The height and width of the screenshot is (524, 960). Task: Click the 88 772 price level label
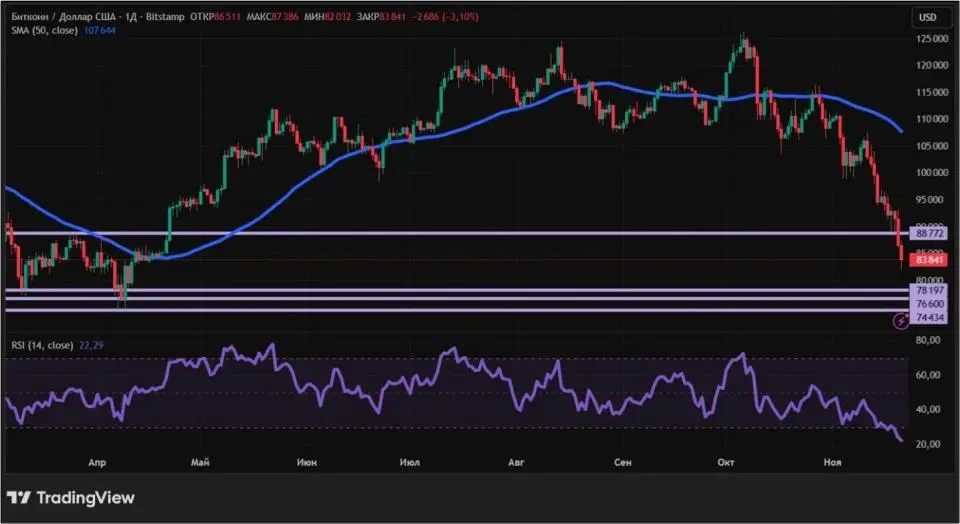(x=930, y=232)
